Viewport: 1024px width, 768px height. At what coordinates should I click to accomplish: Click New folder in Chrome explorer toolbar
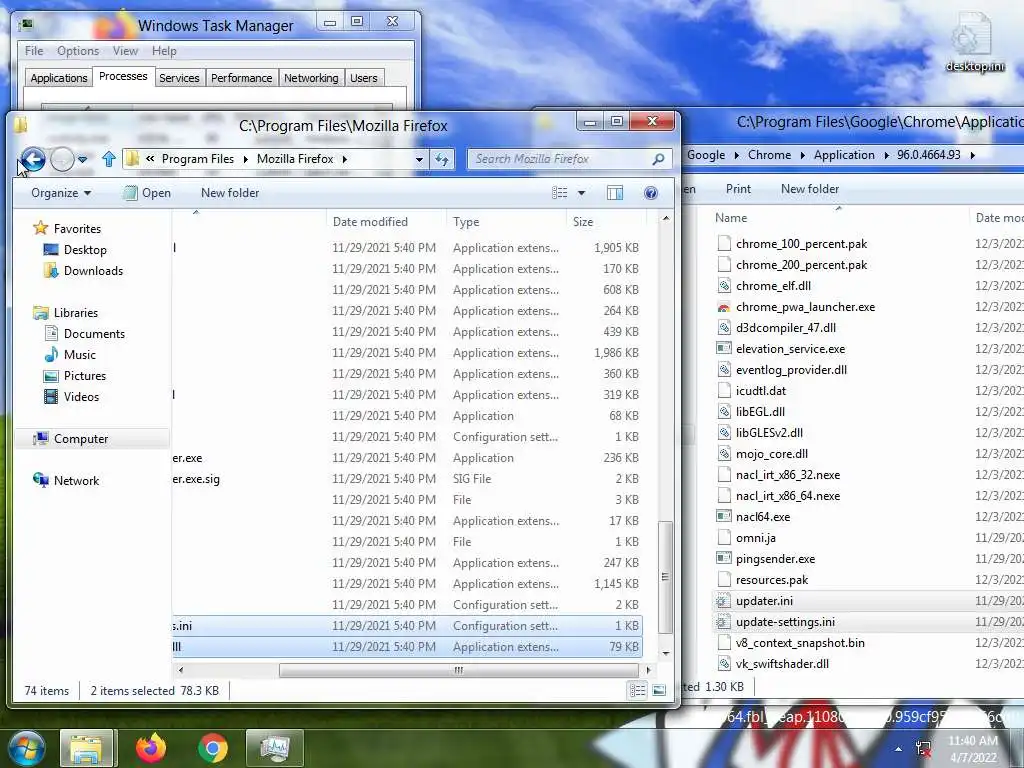pyautogui.click(x=810, y=189)
